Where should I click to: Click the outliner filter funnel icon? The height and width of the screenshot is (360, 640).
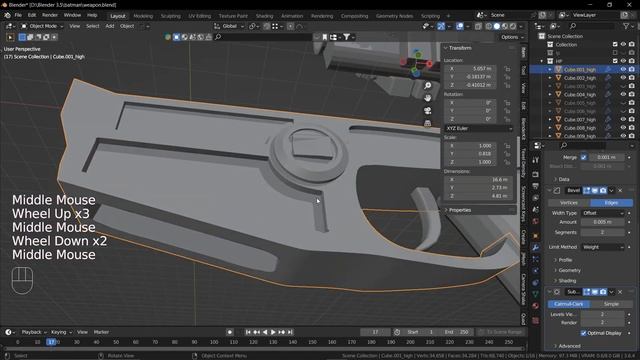[x=626, y=26]
